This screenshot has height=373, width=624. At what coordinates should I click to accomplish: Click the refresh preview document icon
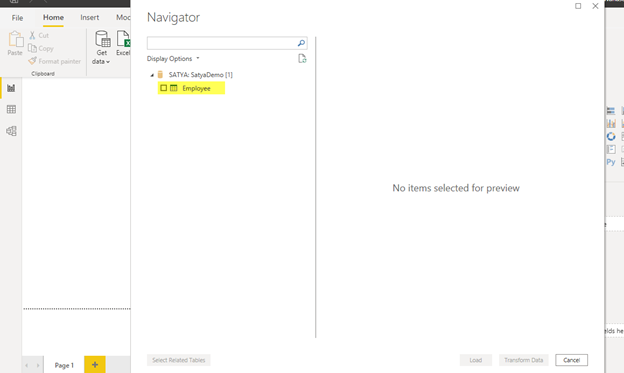tap(302, 59)
